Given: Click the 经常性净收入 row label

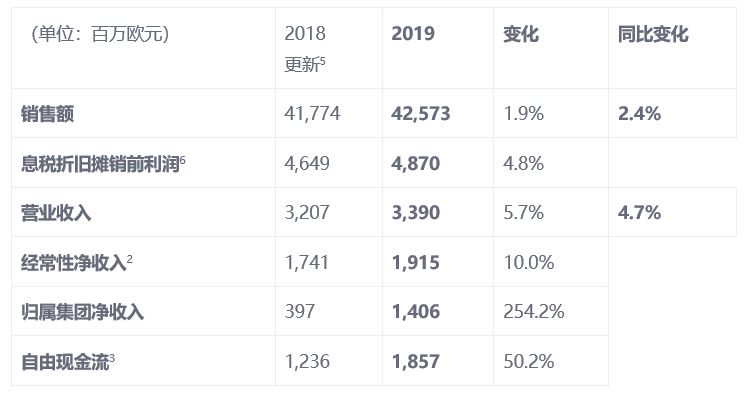Looking at the screenshot, I should [76, 262].
